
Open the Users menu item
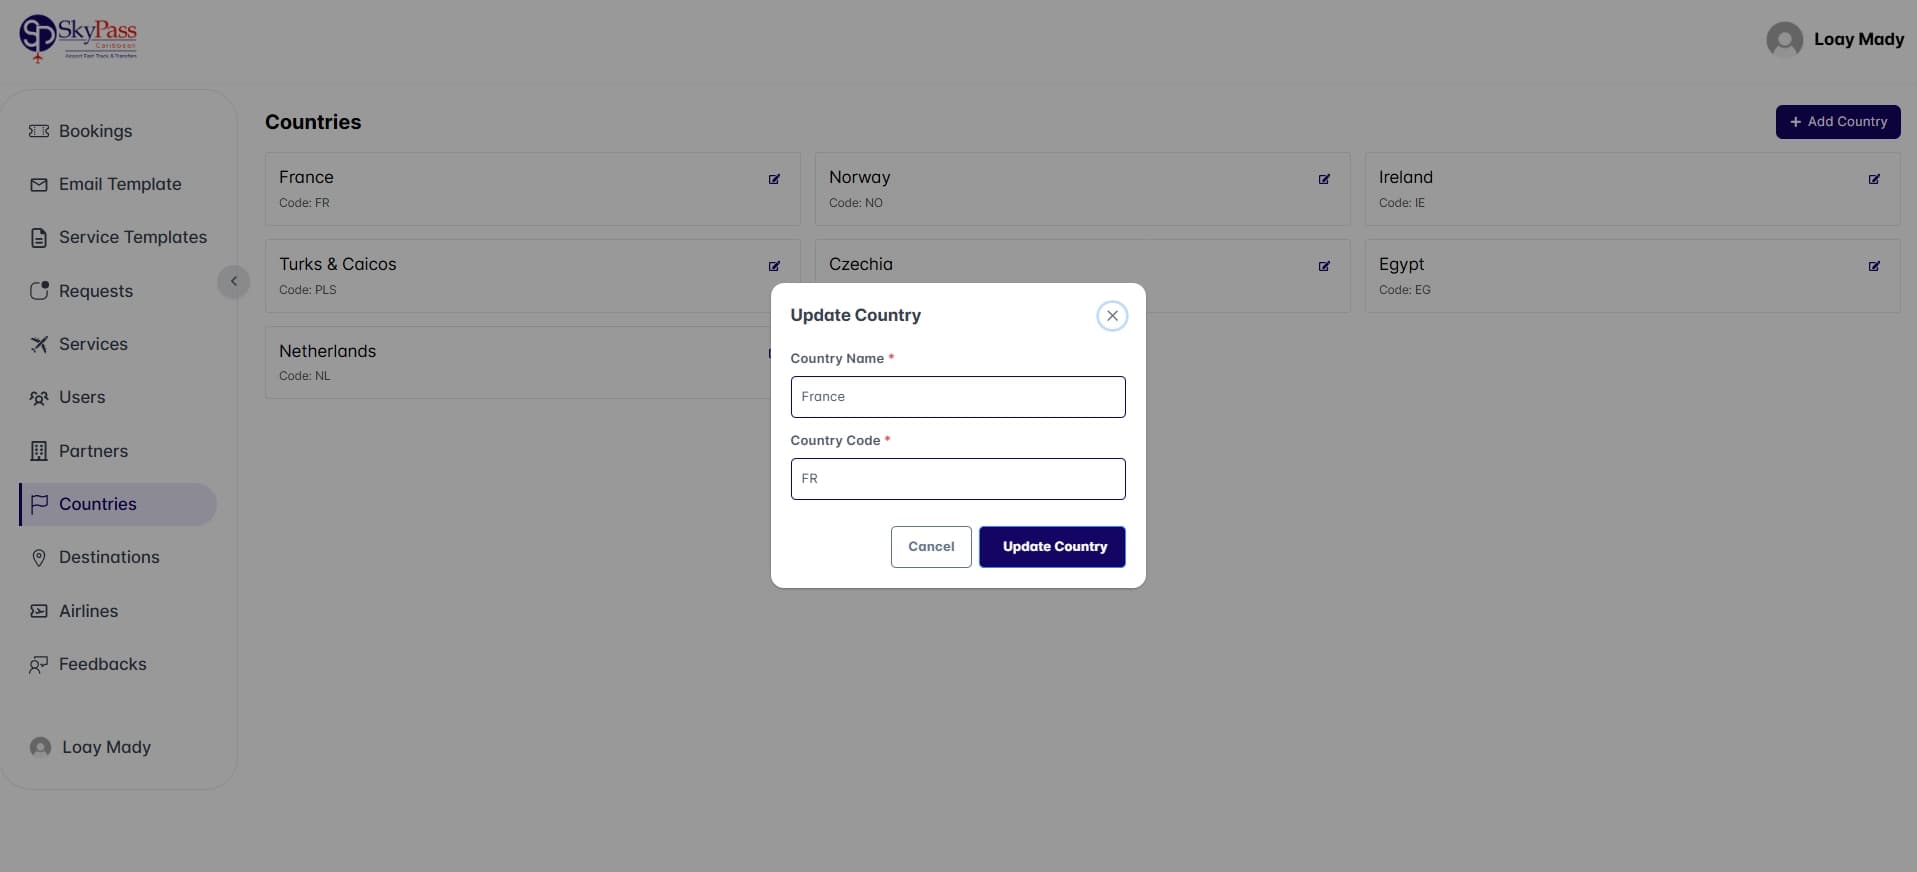[118, 397]
